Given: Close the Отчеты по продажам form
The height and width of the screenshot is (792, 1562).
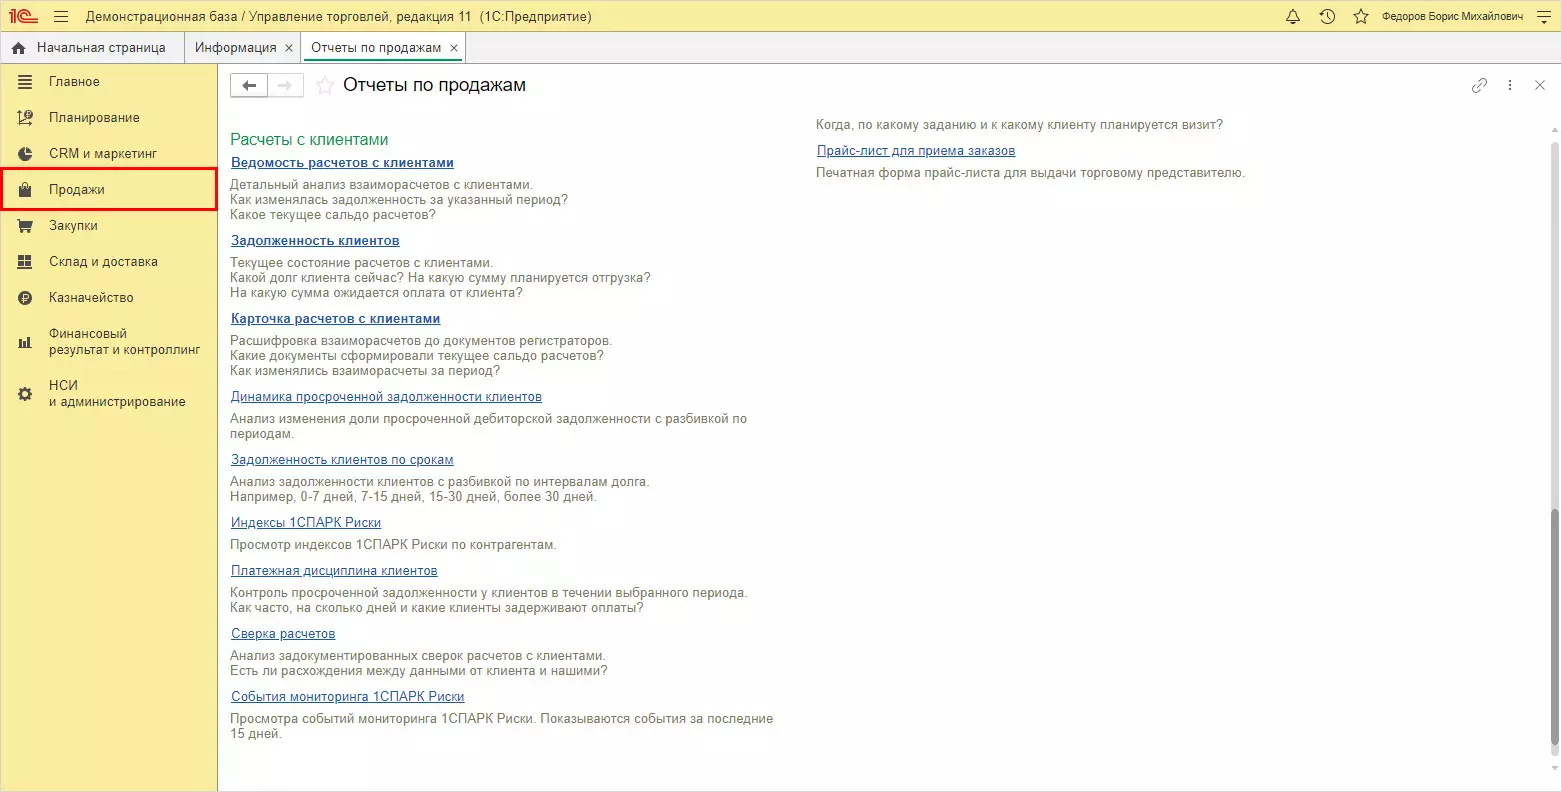Looking at the screenshot, I should pyautogui.click(x=1540, y=86).
